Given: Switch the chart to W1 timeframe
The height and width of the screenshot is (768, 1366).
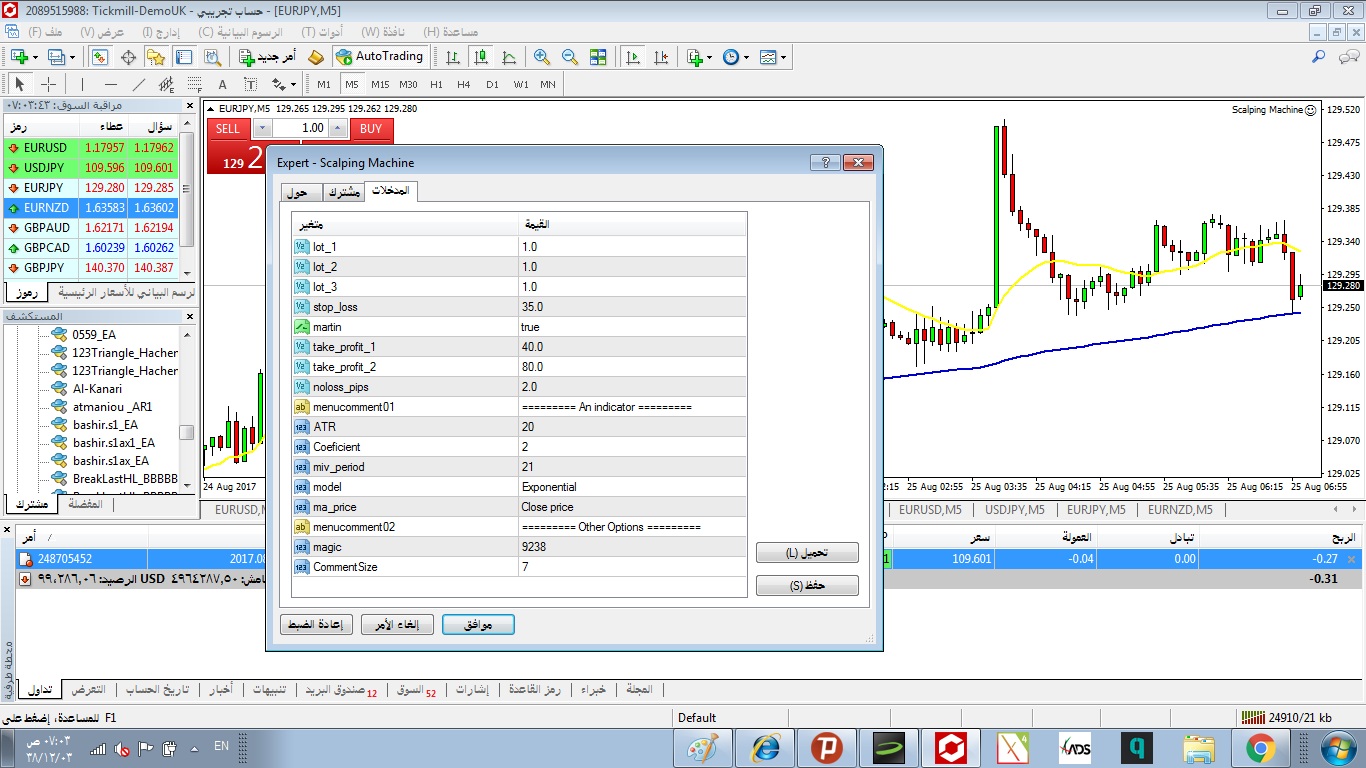Looking at the screenshot, I should pos(521,84).
